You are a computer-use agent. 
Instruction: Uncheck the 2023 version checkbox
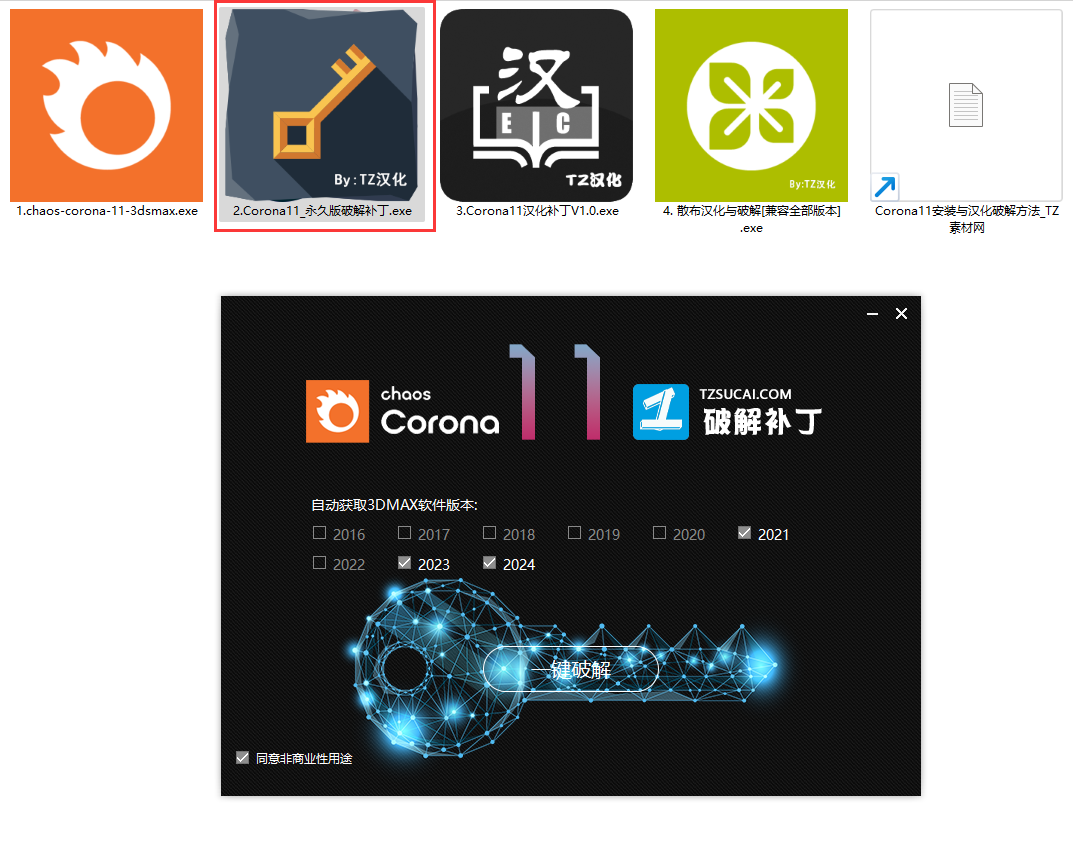point(404,563)
